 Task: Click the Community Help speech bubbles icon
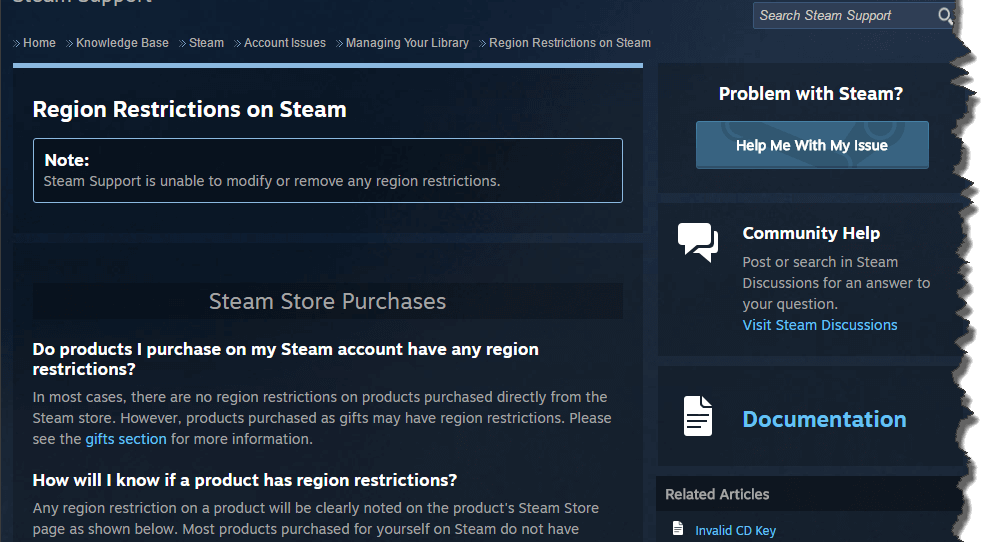698,242
